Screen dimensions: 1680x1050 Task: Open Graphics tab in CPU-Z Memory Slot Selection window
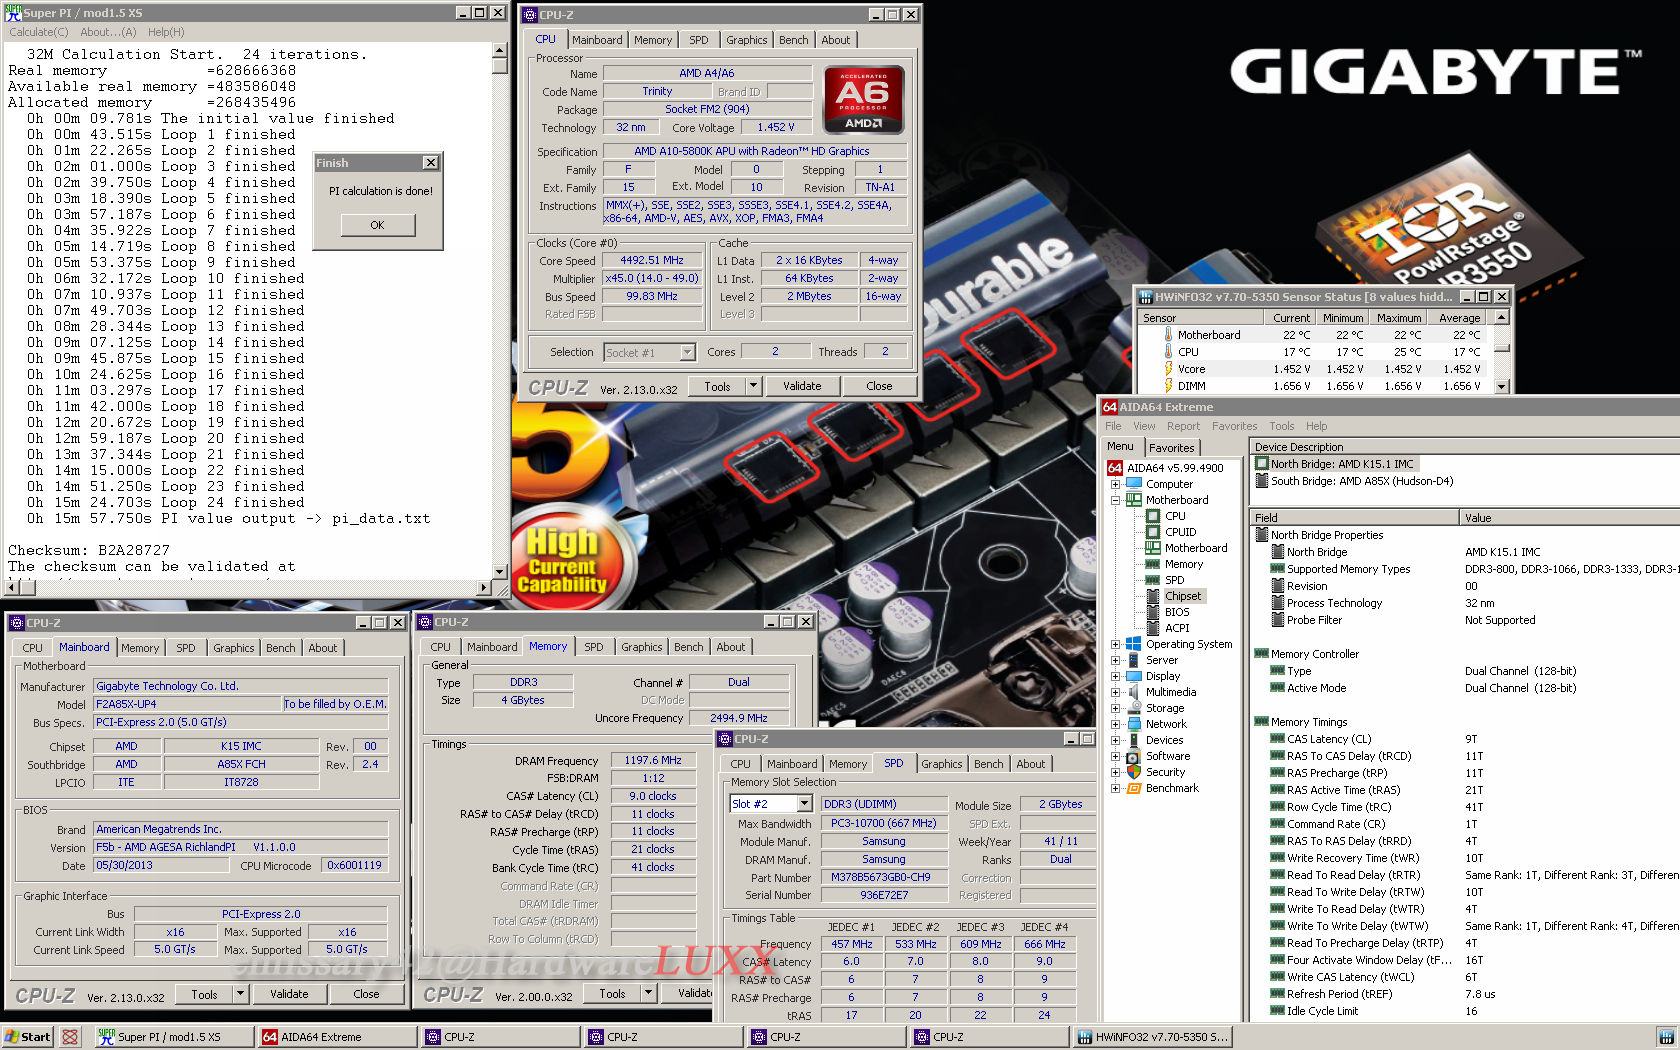pyautogui.click(x=941, y=764)
